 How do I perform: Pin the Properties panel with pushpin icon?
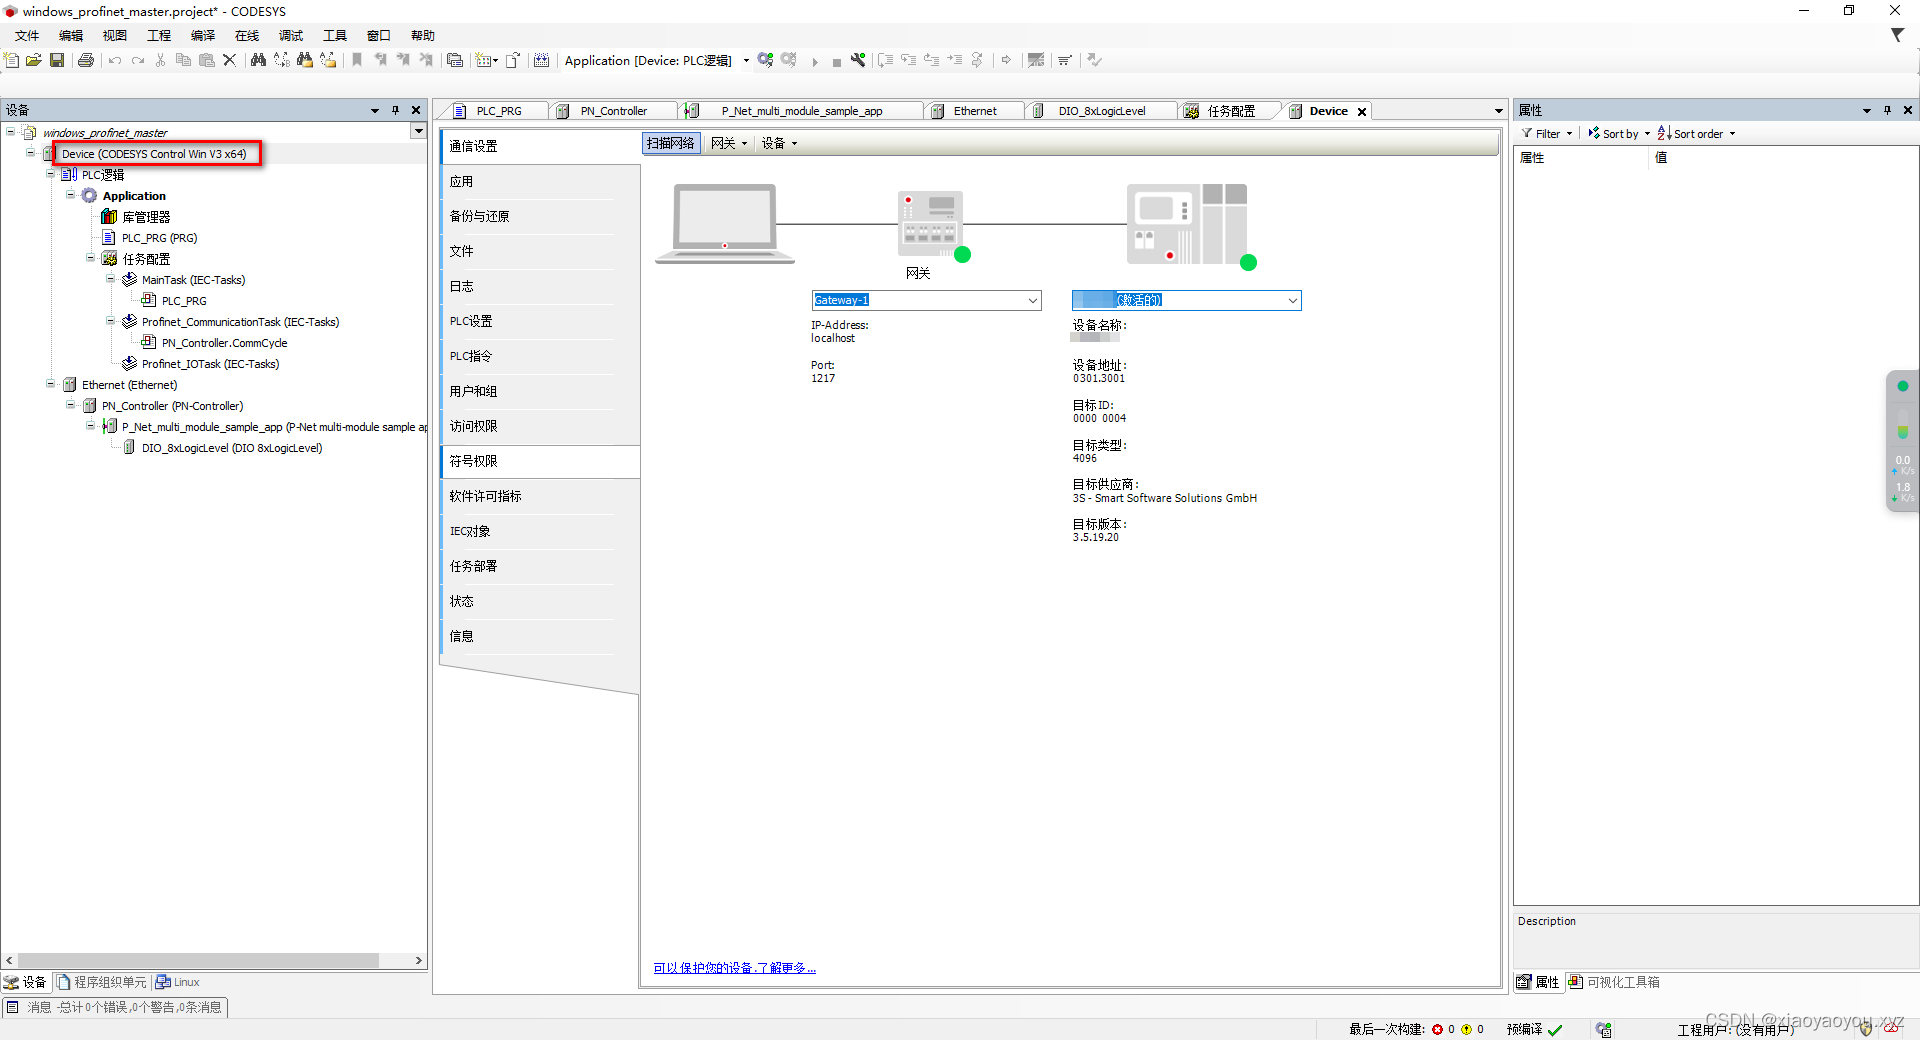click(1887, 110)
